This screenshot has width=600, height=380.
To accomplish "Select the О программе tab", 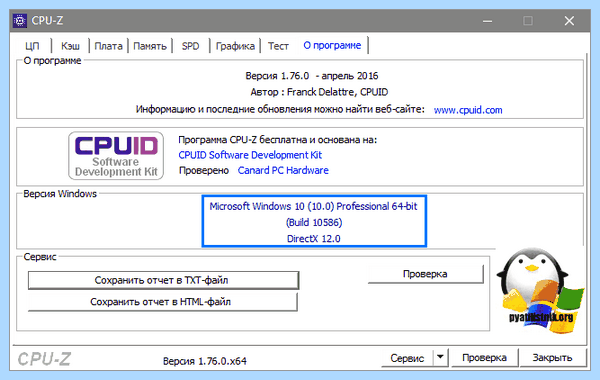I will click(332, 45).
